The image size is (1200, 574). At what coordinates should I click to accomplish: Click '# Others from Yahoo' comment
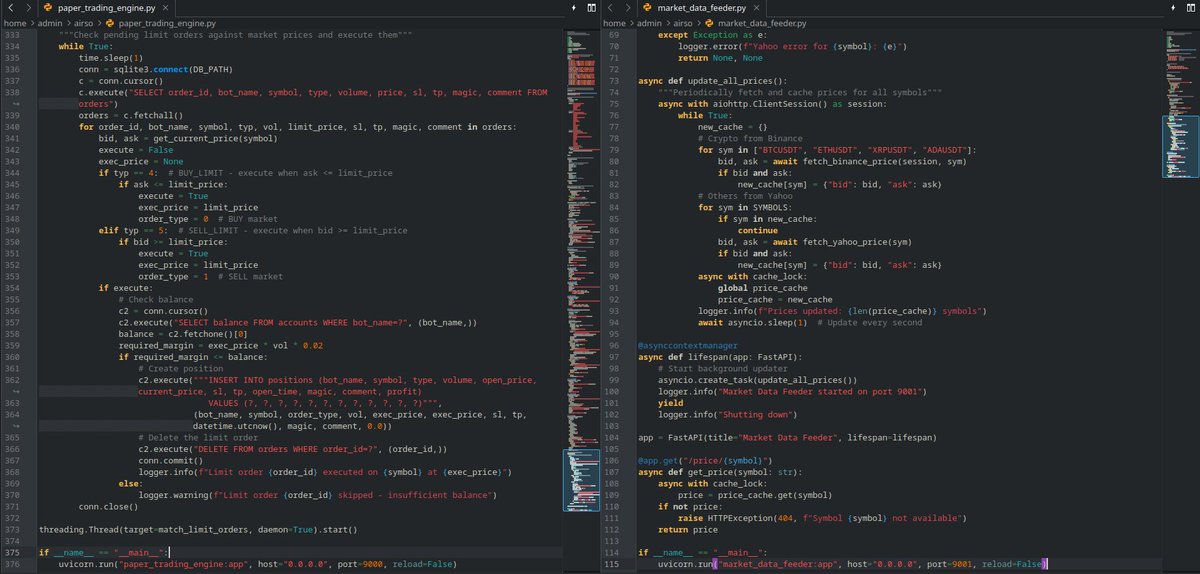[746, 195]
